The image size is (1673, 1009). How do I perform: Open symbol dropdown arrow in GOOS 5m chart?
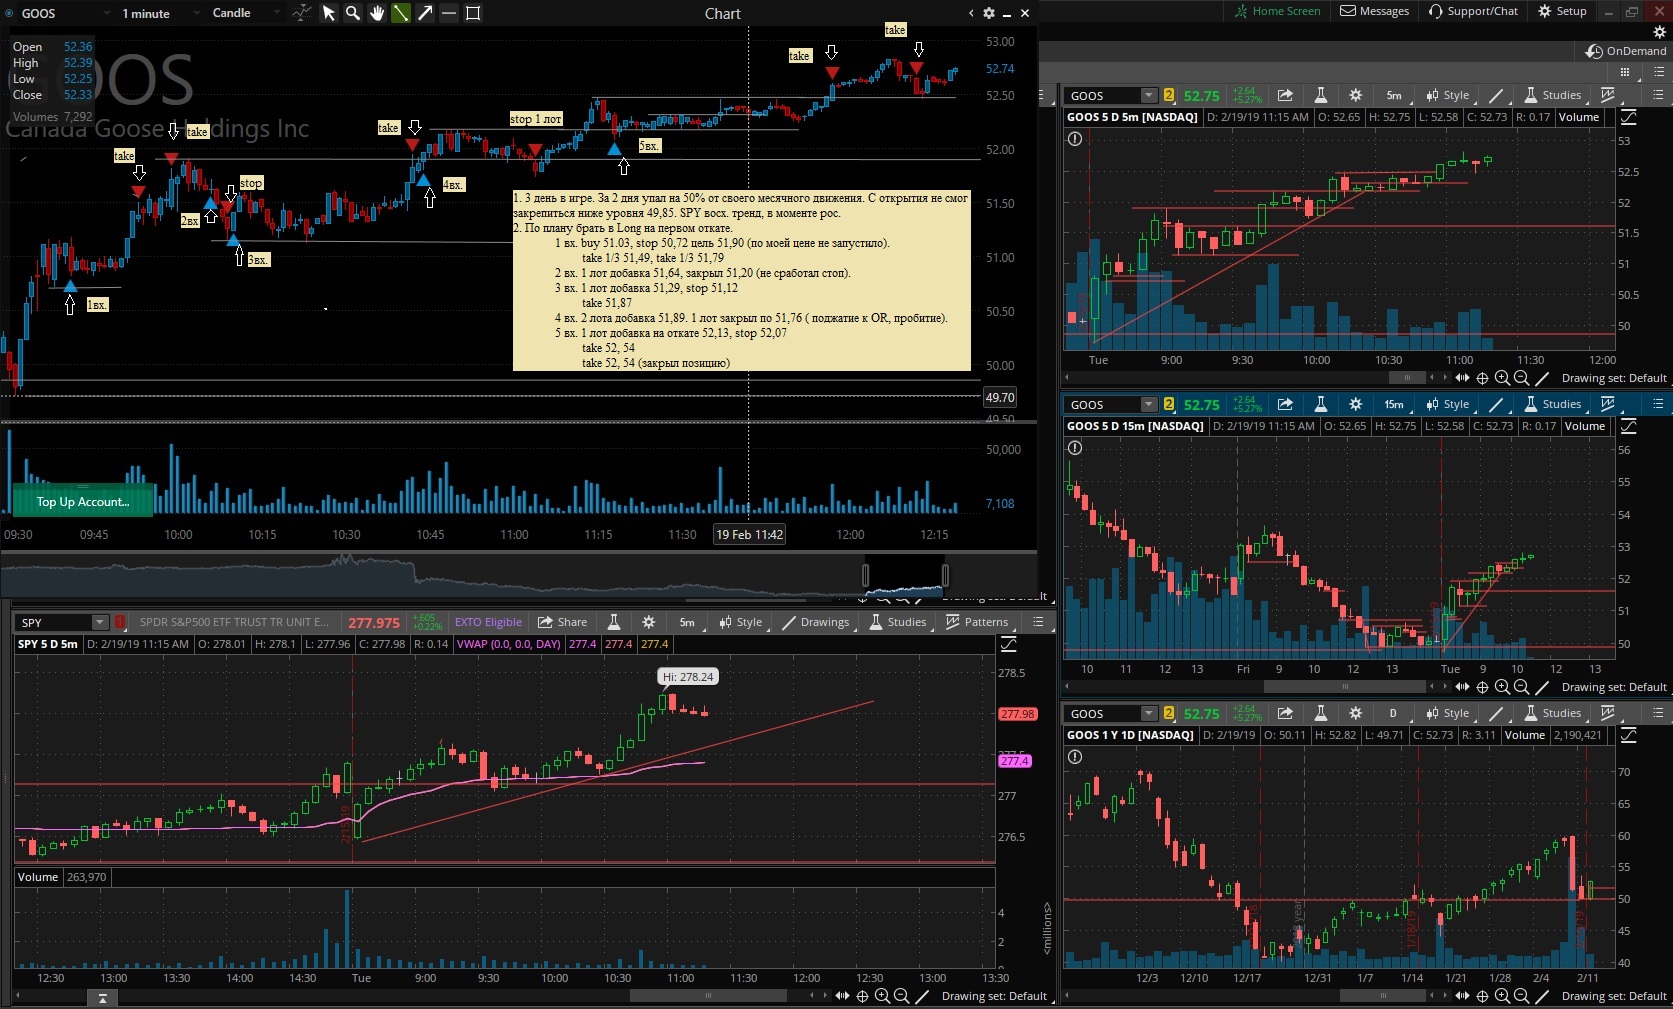pyautogui.click(x=1148, y=95)
